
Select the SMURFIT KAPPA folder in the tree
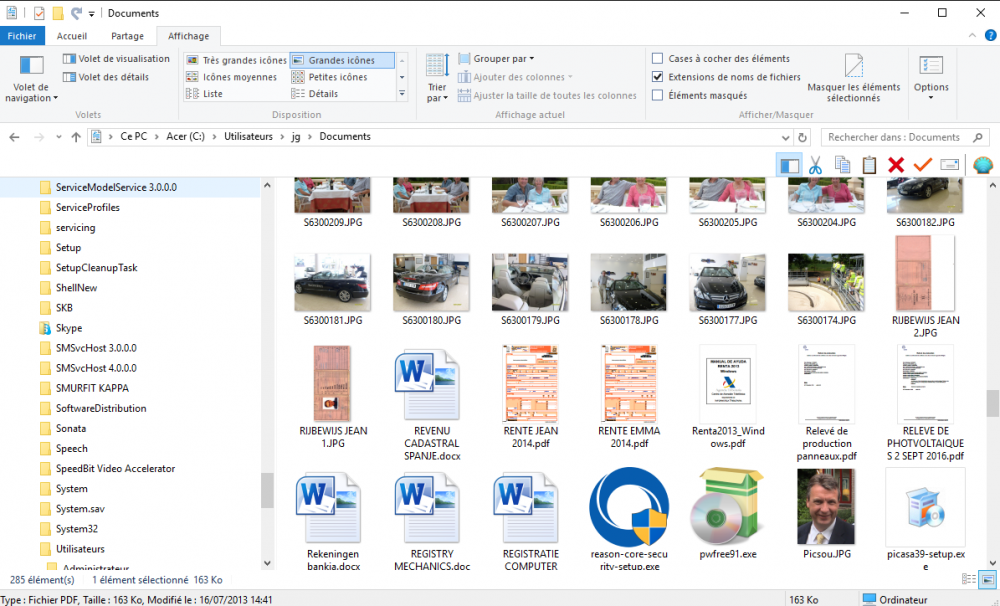[x=92, y=388]
